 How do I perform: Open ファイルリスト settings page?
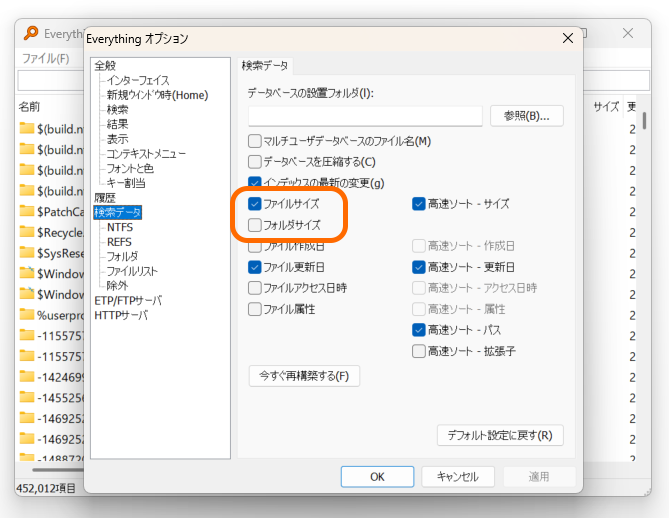(x=132, y=271)
